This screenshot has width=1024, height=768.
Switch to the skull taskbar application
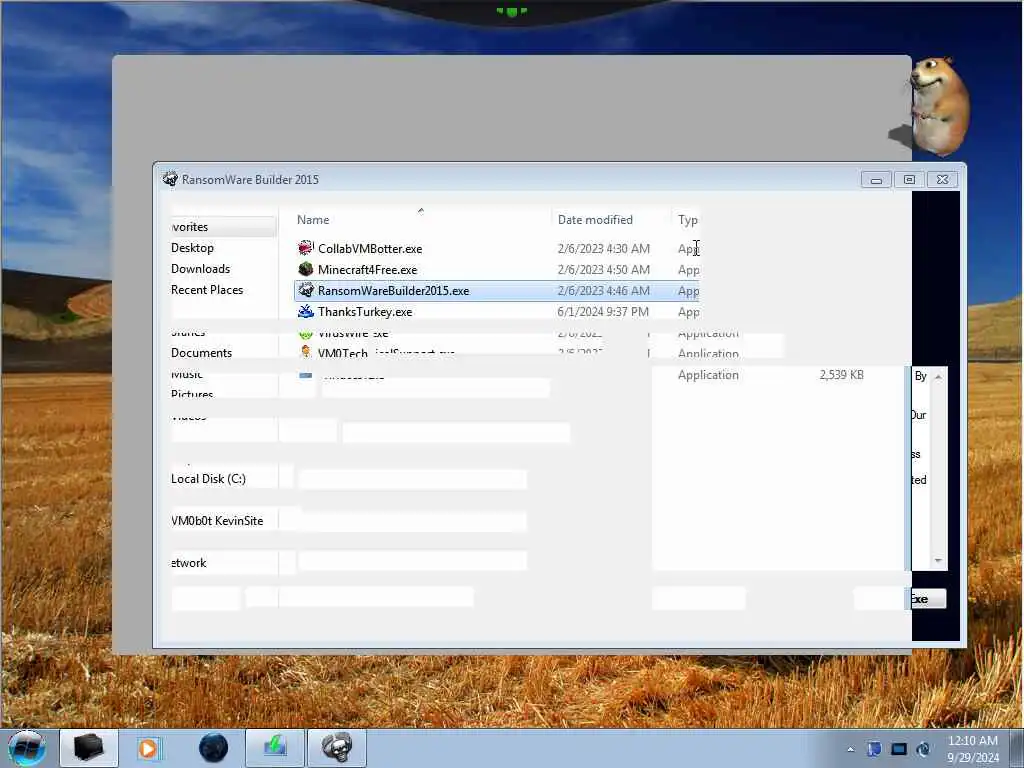[337, 748]
